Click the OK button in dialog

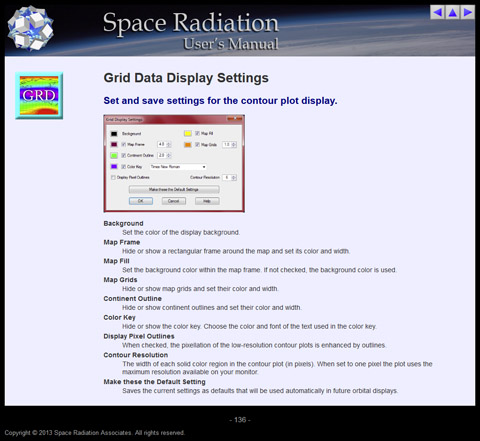coord(141,201)
